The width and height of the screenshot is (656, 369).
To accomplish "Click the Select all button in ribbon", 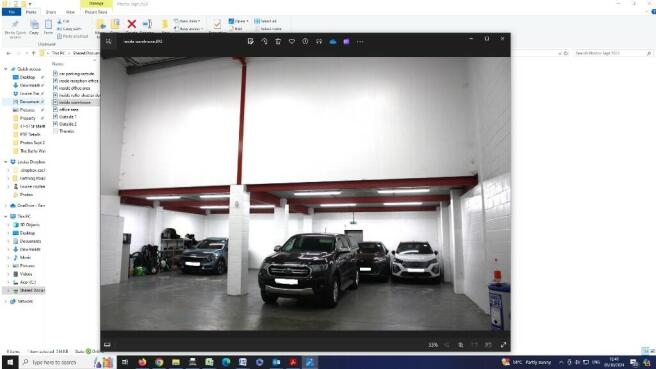I will point(266,21).
